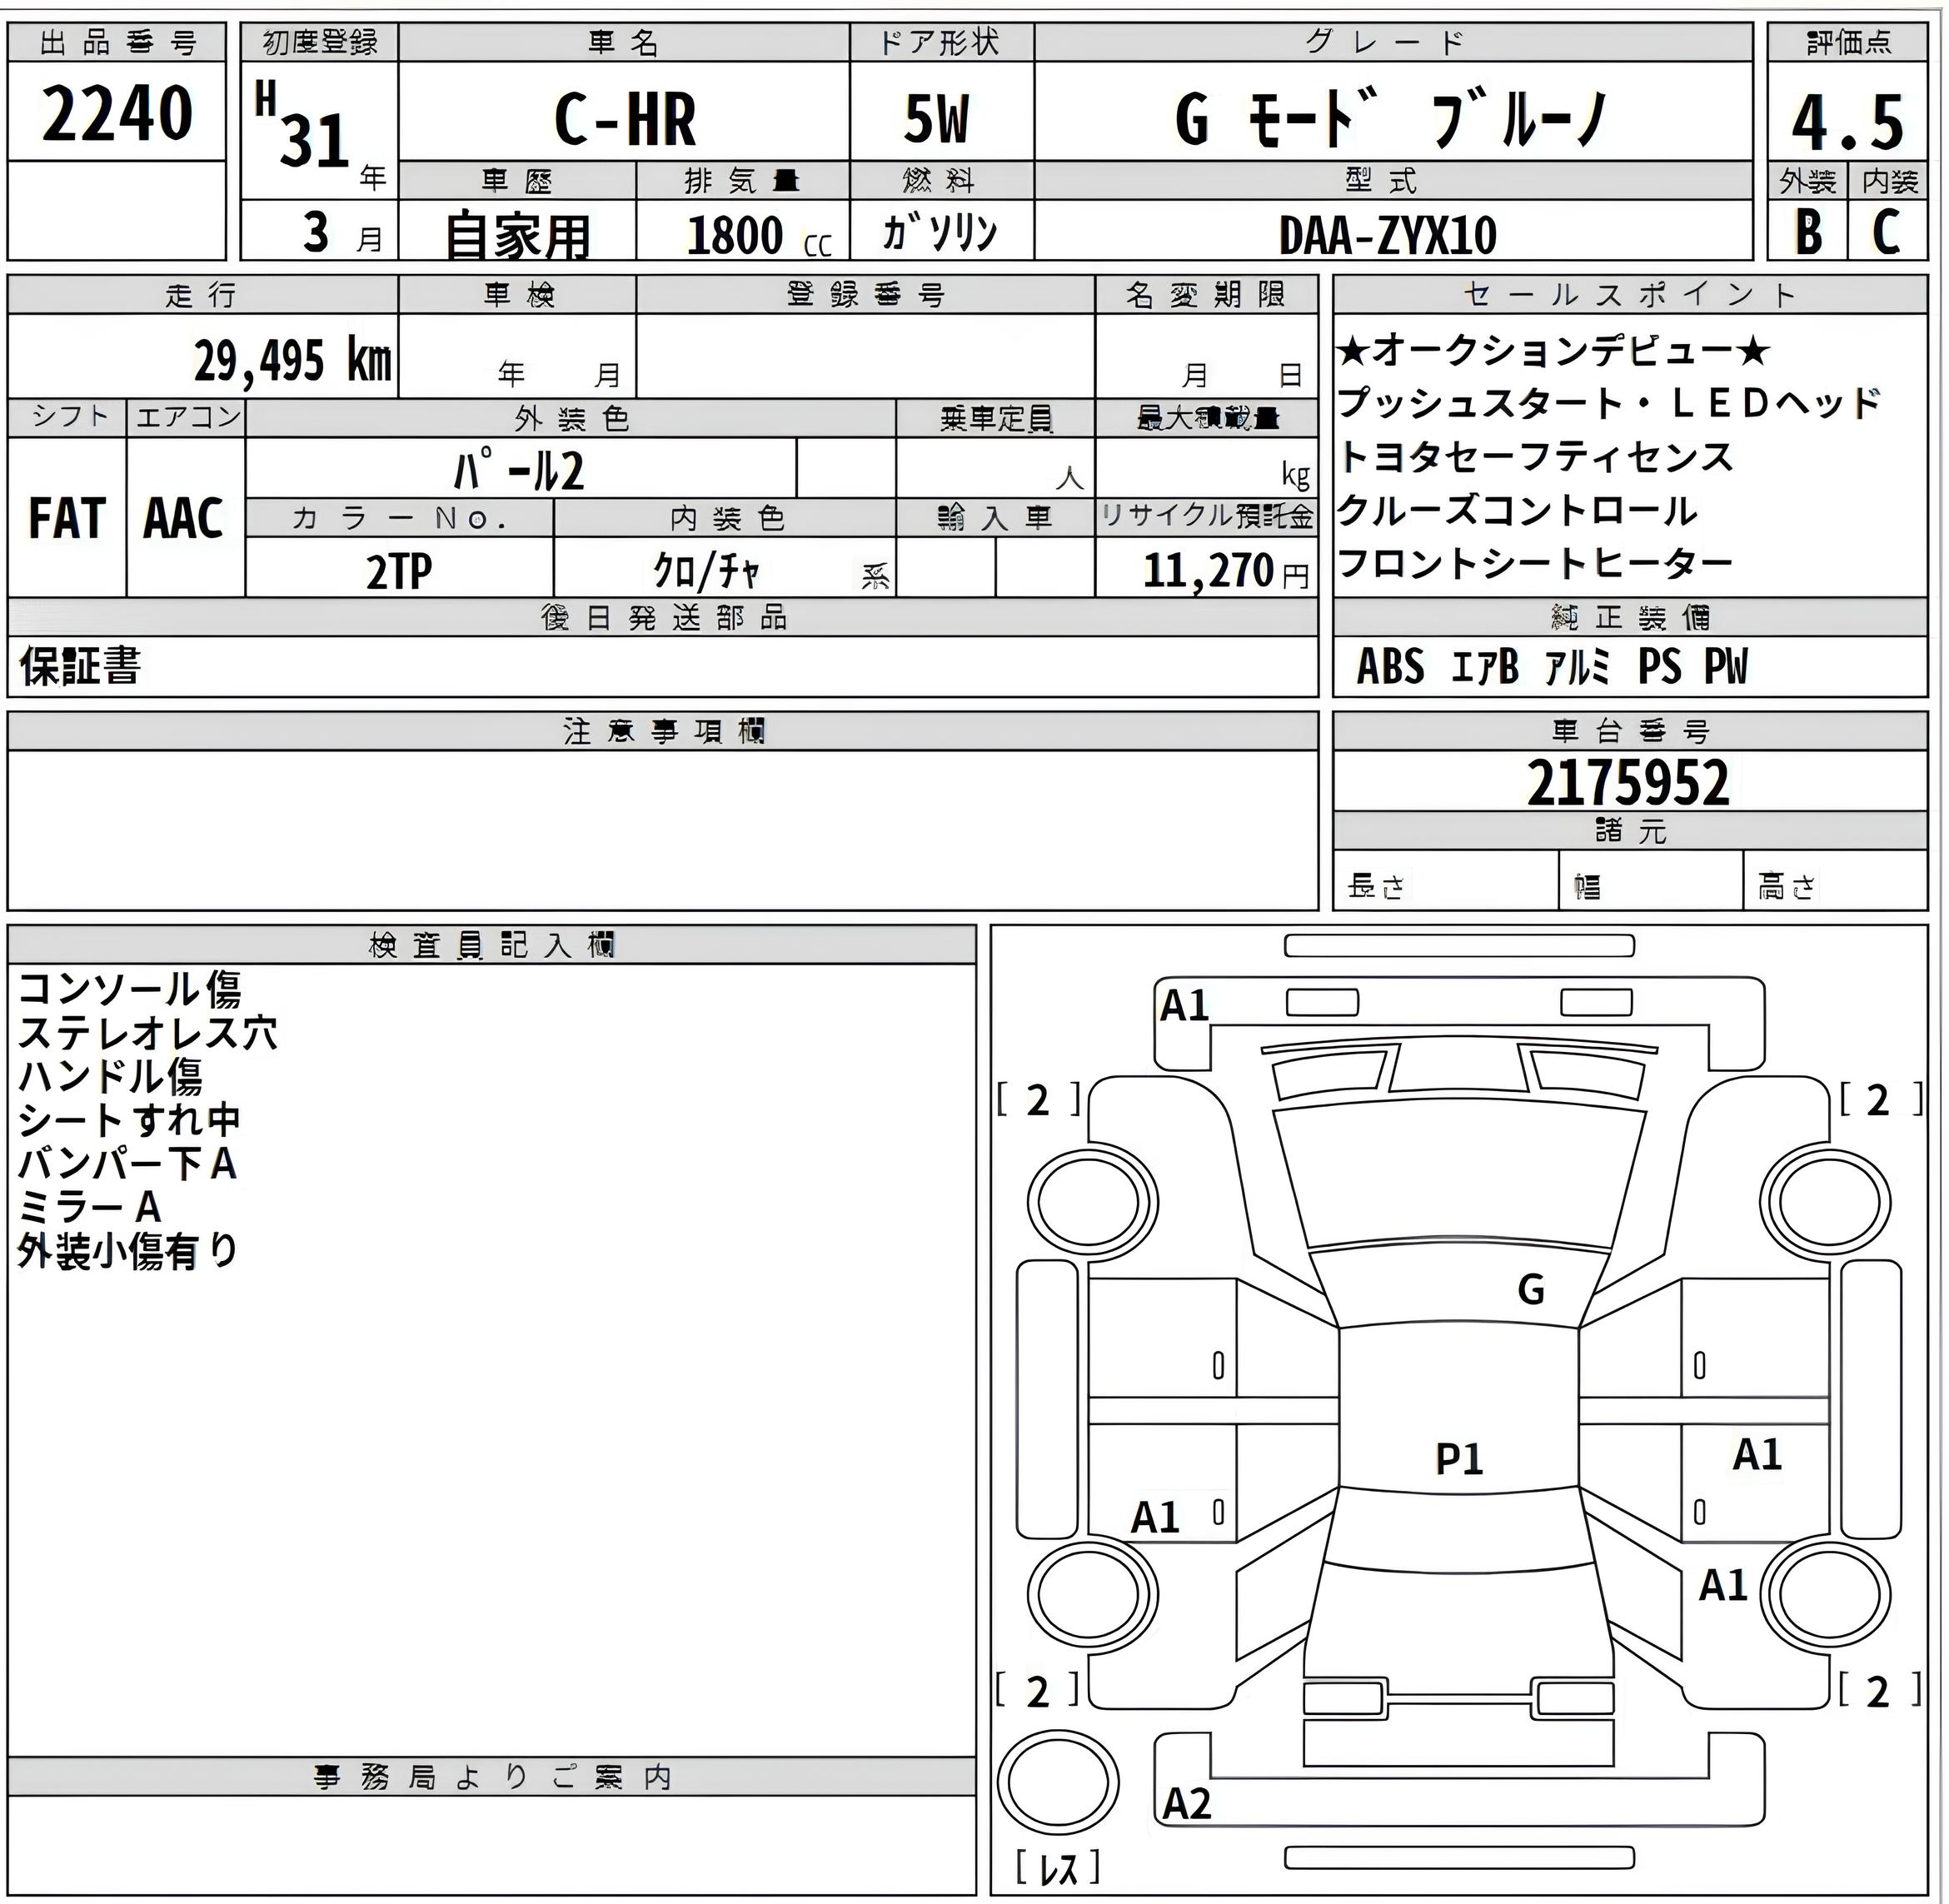
Task: Select inspector note ハンドル傷
Action: pyautogui.click(x=110, y=1076)
